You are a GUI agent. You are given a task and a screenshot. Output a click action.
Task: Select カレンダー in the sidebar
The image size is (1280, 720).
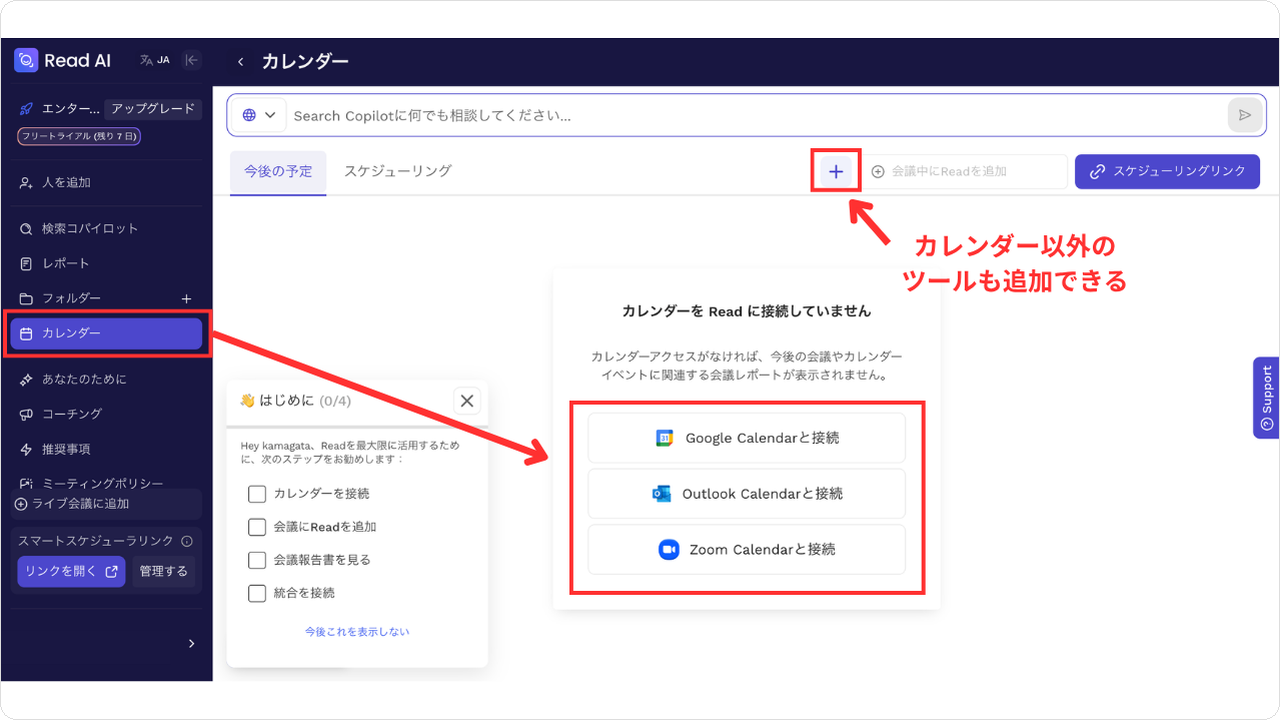click(107, 334)
